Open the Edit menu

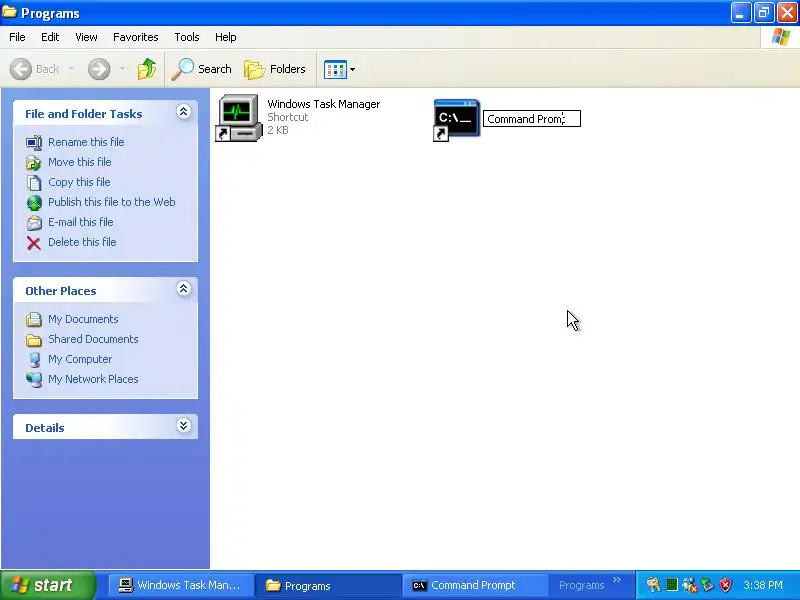click(x=50, y=37)
